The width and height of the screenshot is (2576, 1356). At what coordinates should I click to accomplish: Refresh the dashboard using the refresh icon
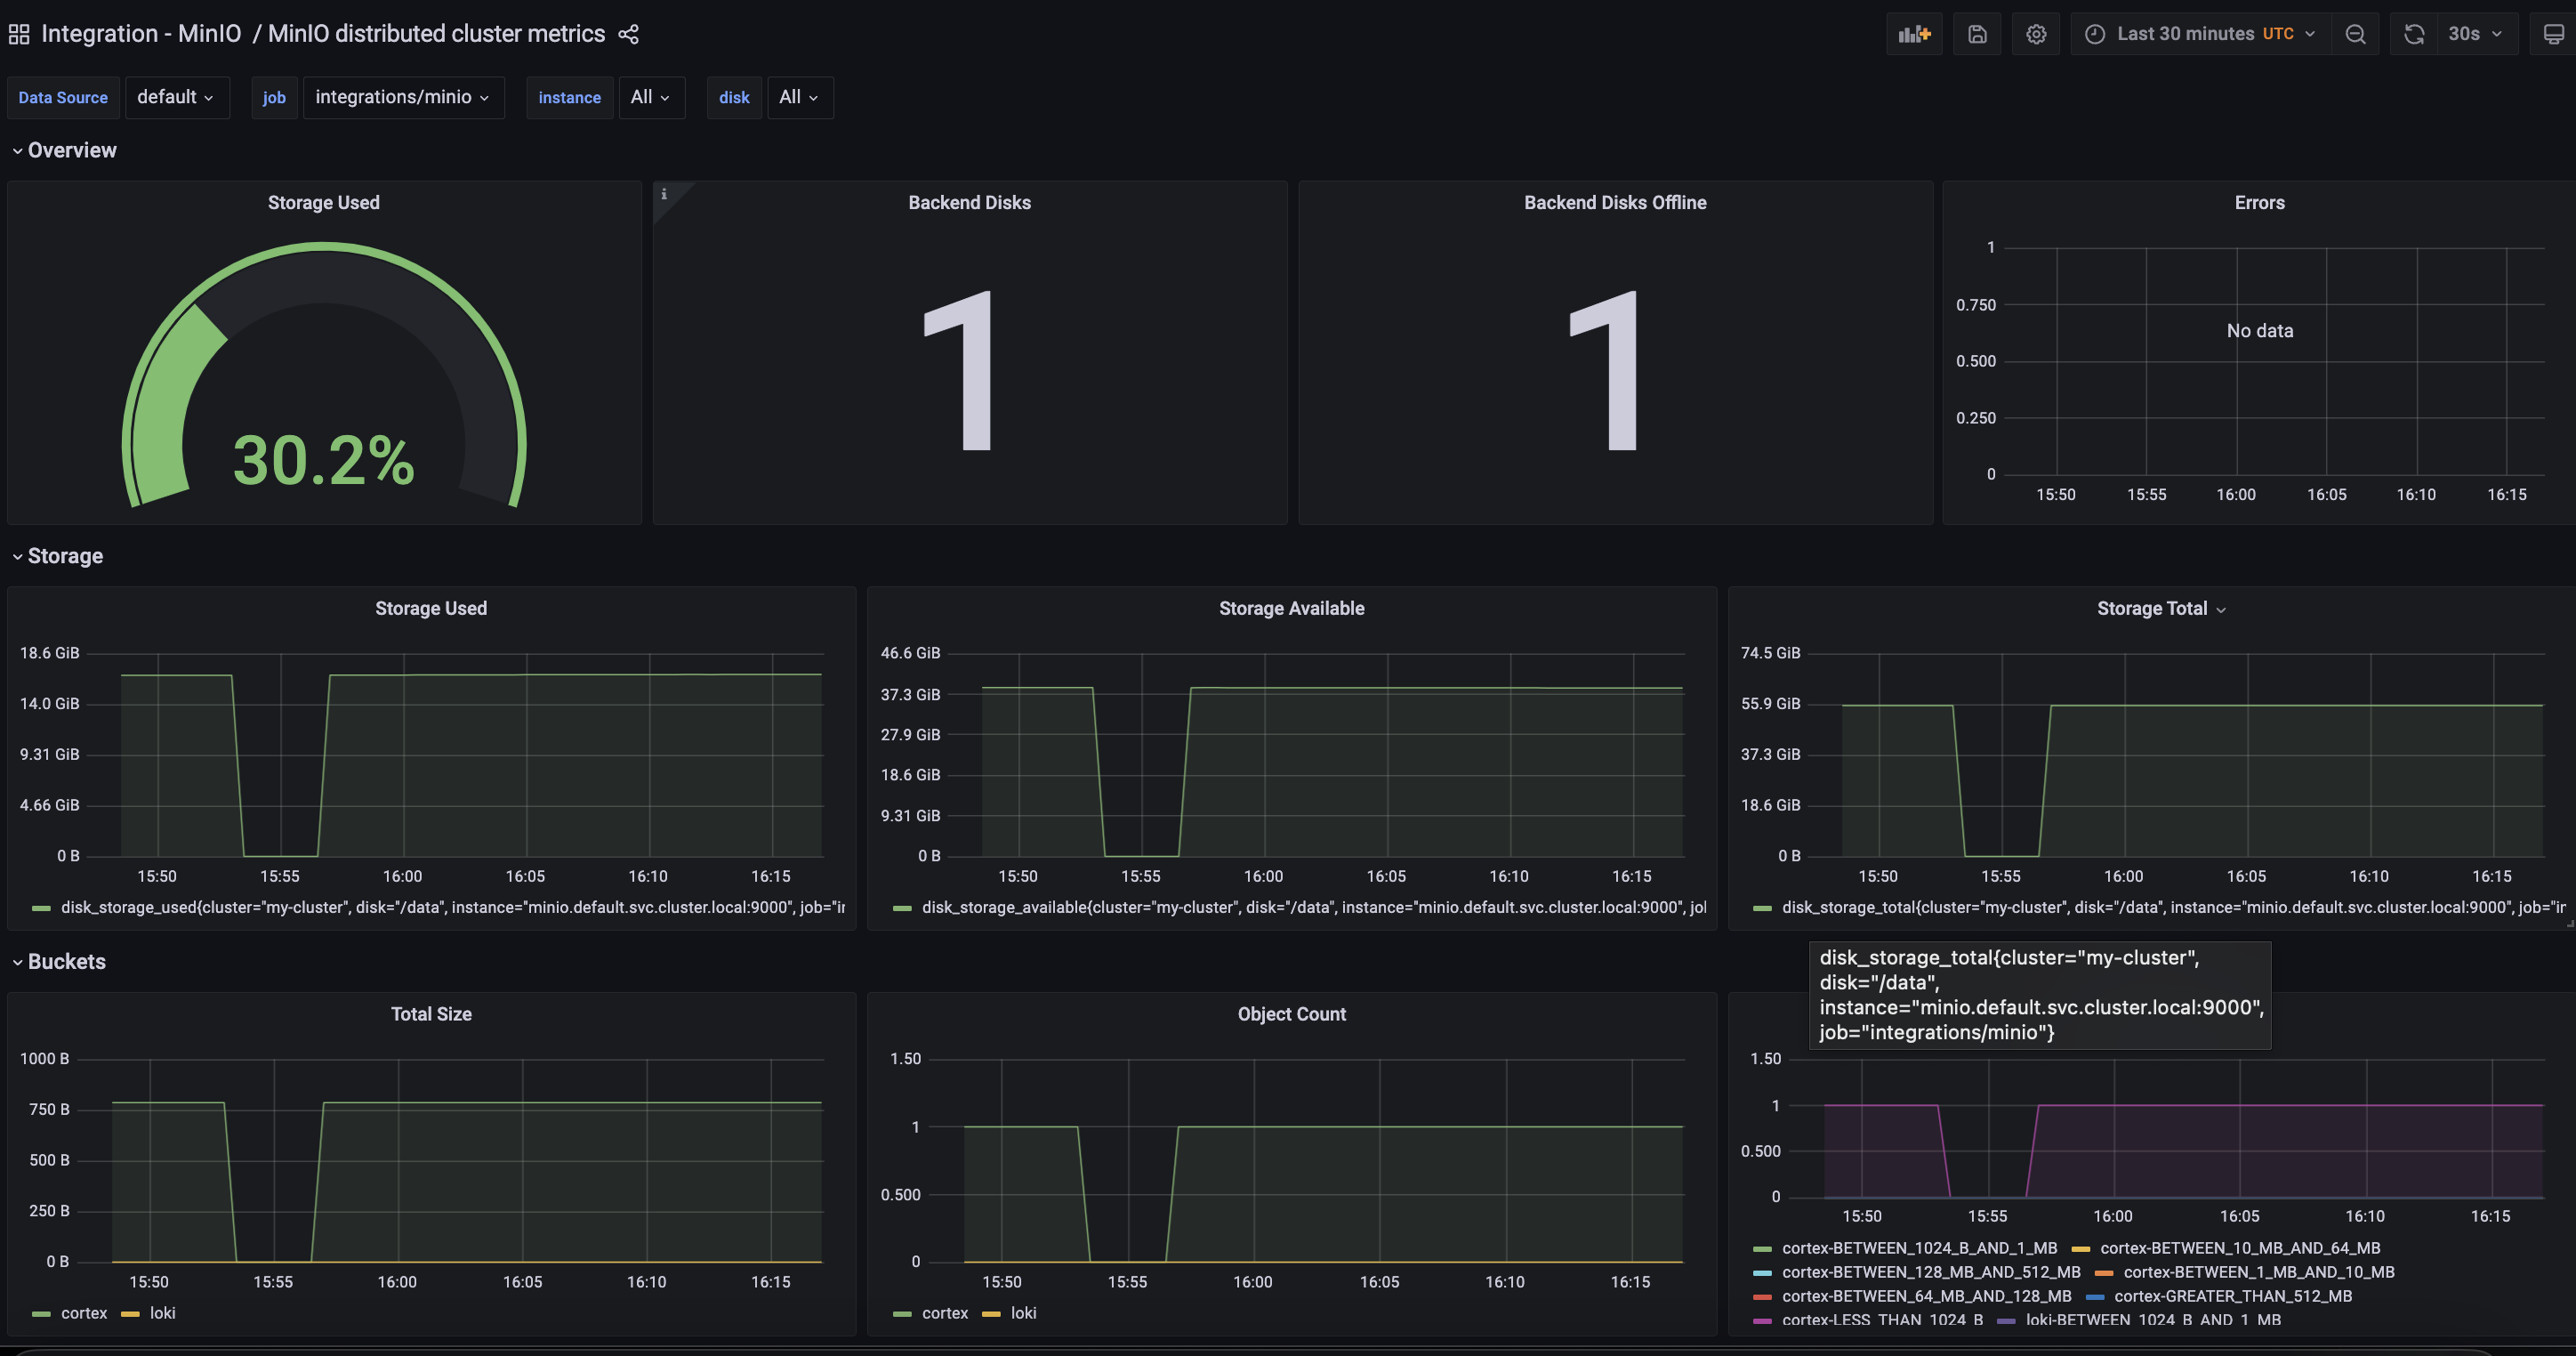click(2414, 33)
